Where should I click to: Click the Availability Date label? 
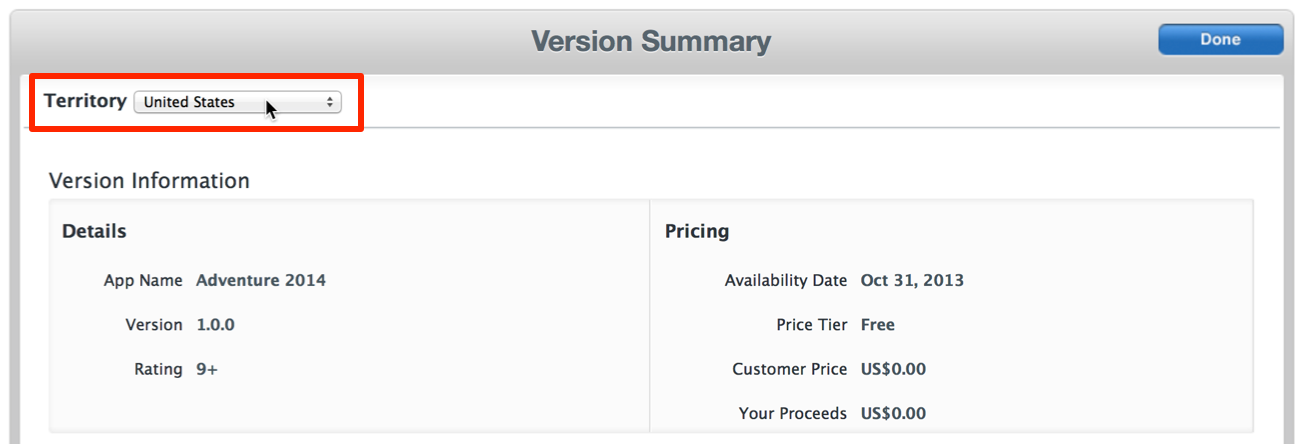[x=786, y=281]
